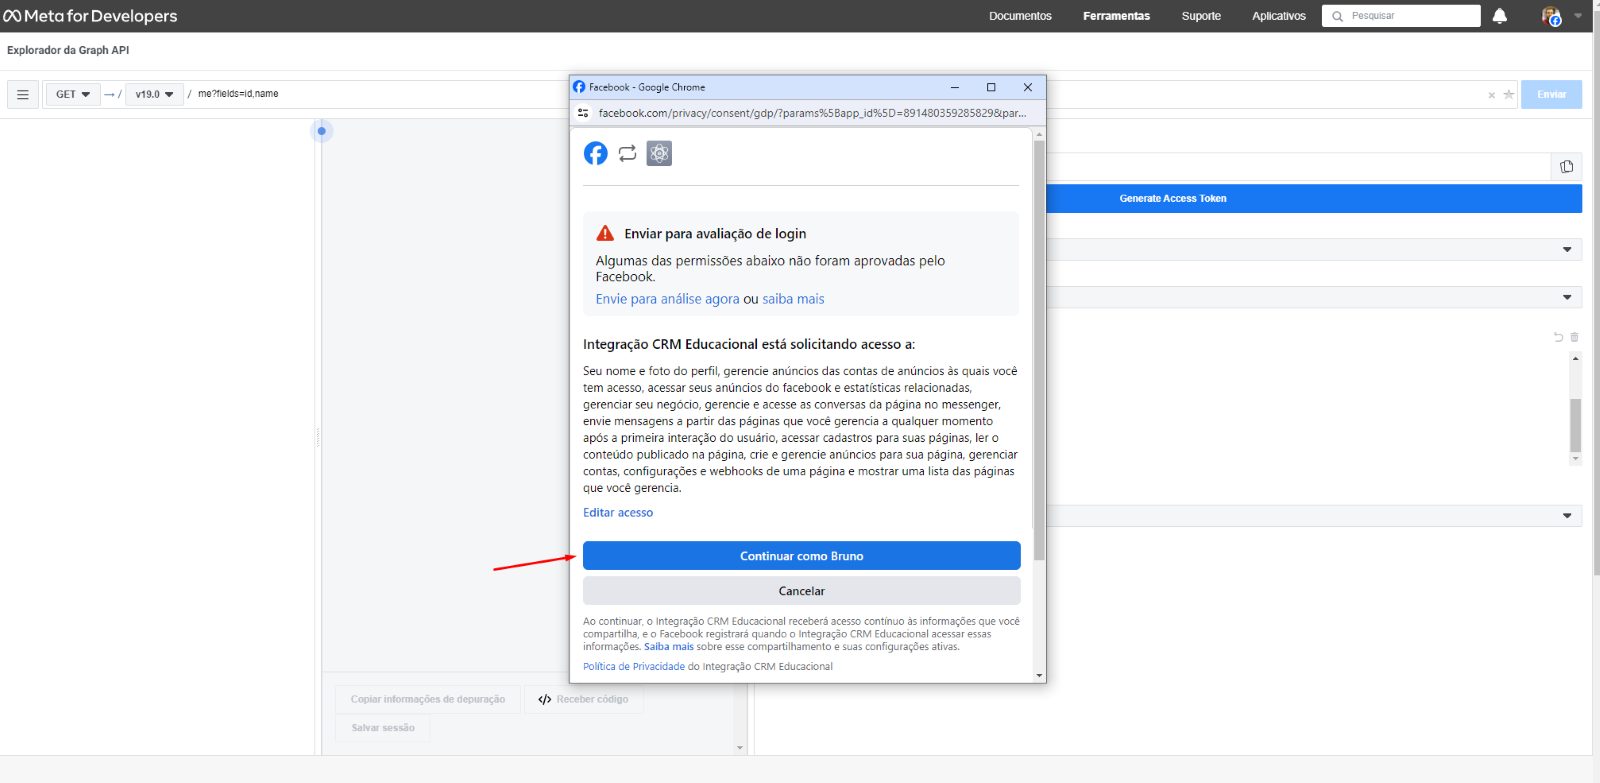Open Suporte in top navigation

pyautogui.click(x=1201, y=16)
